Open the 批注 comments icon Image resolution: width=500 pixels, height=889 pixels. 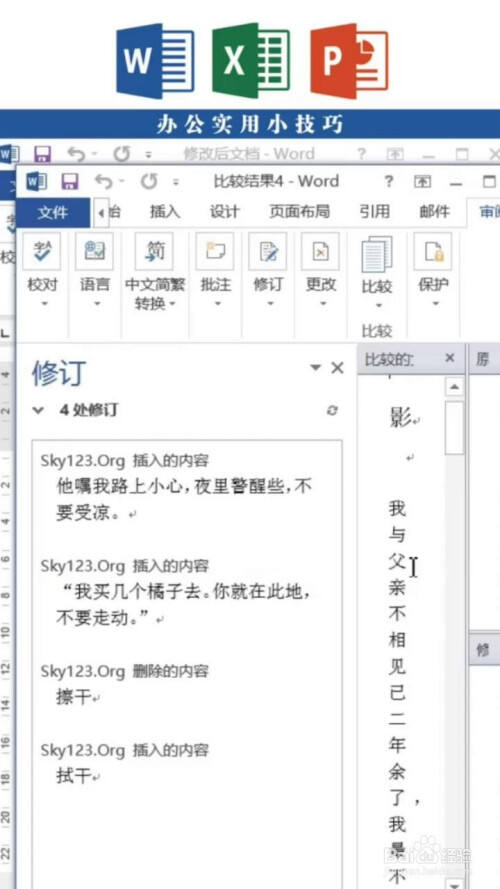pos(215,251)
